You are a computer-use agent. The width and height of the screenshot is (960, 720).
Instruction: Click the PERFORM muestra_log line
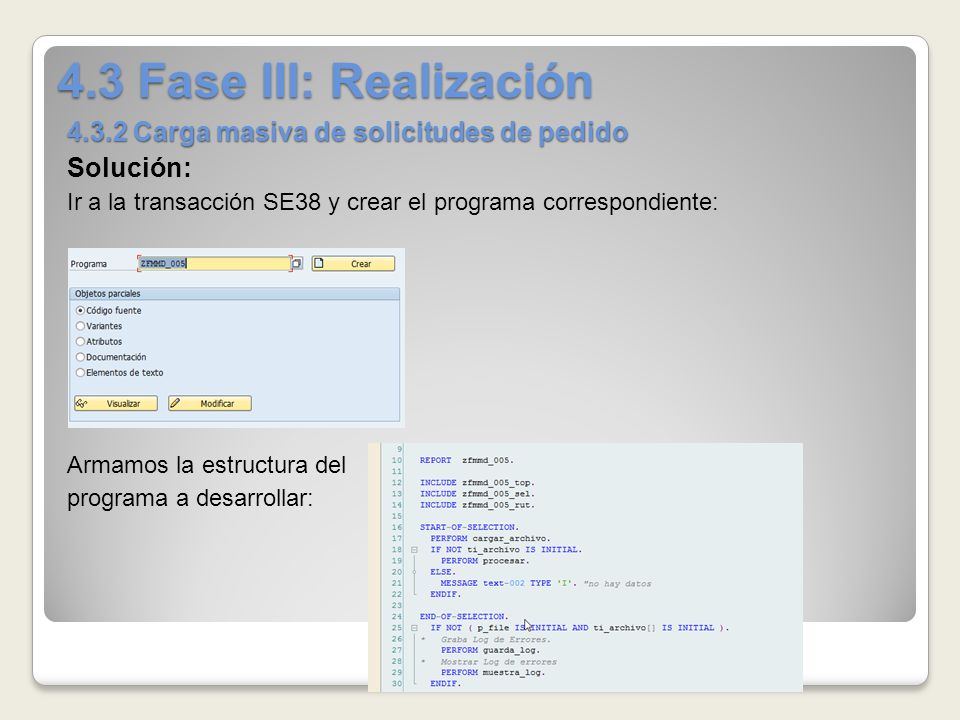tap(493, 672)
